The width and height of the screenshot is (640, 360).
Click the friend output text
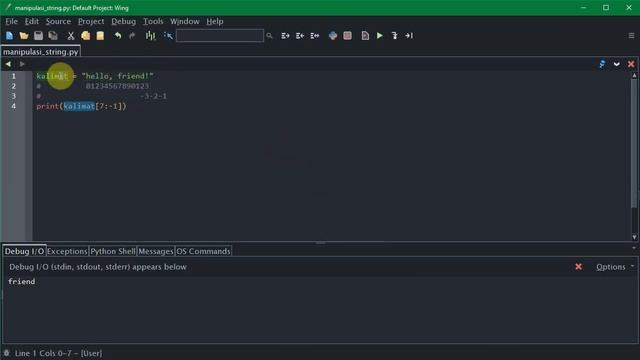tap(22, 281)
